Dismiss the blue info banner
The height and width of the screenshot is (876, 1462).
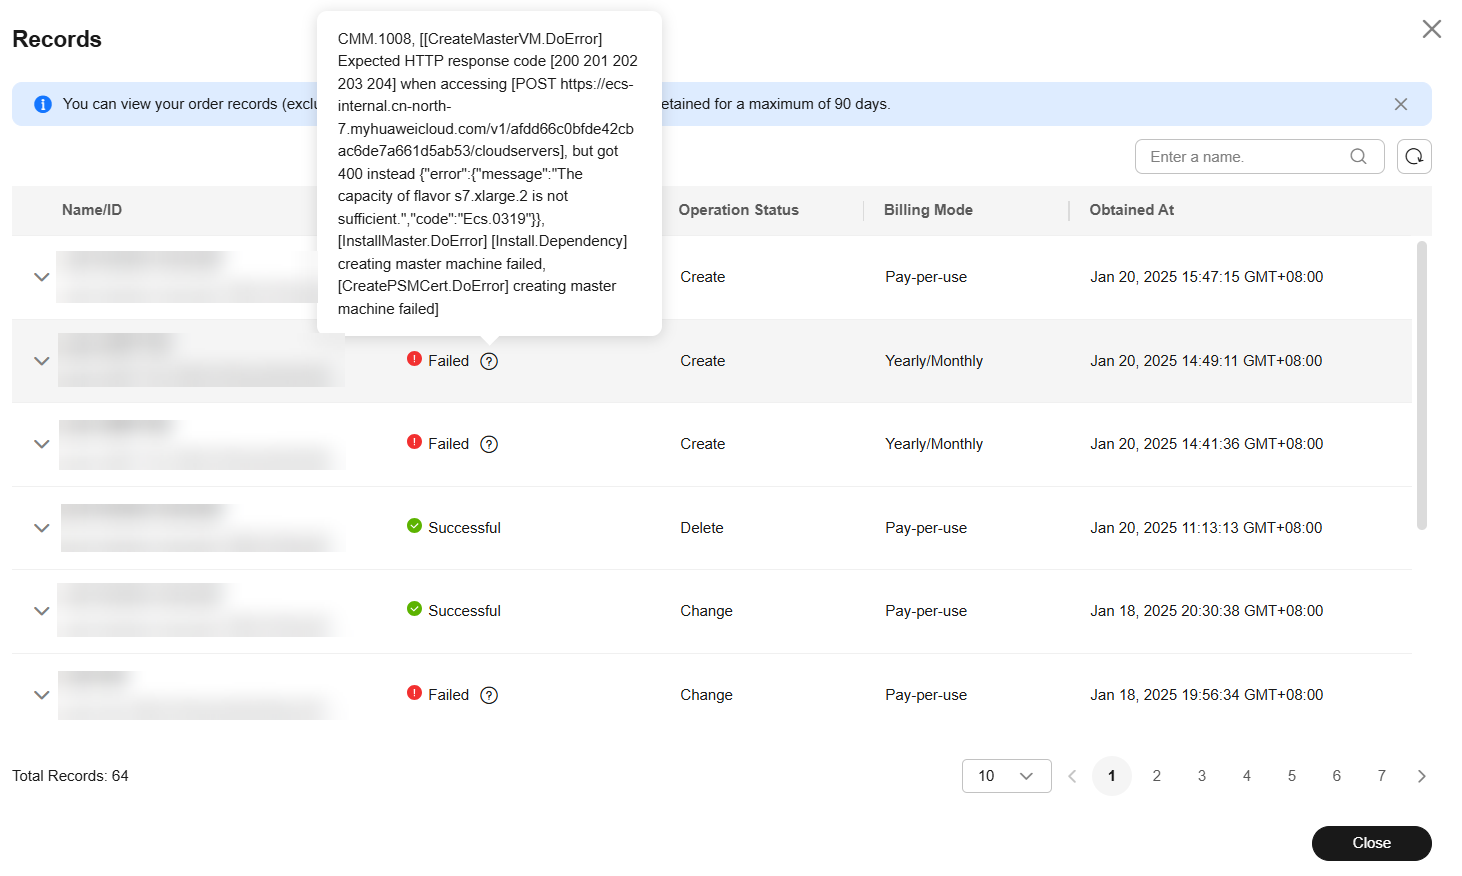1401,104
